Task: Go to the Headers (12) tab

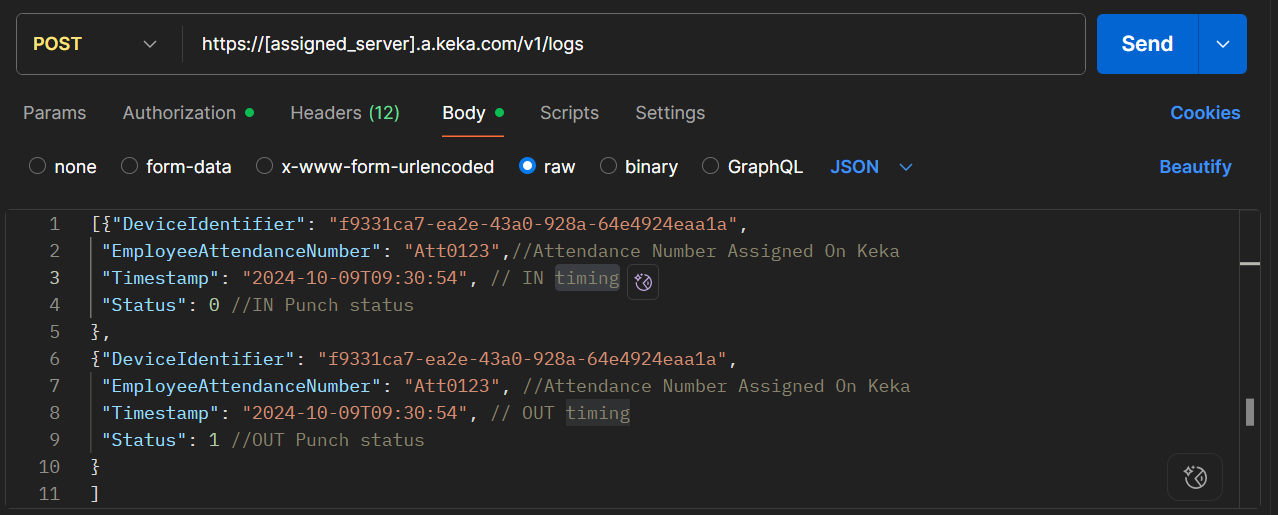Action: click(345, 113)
